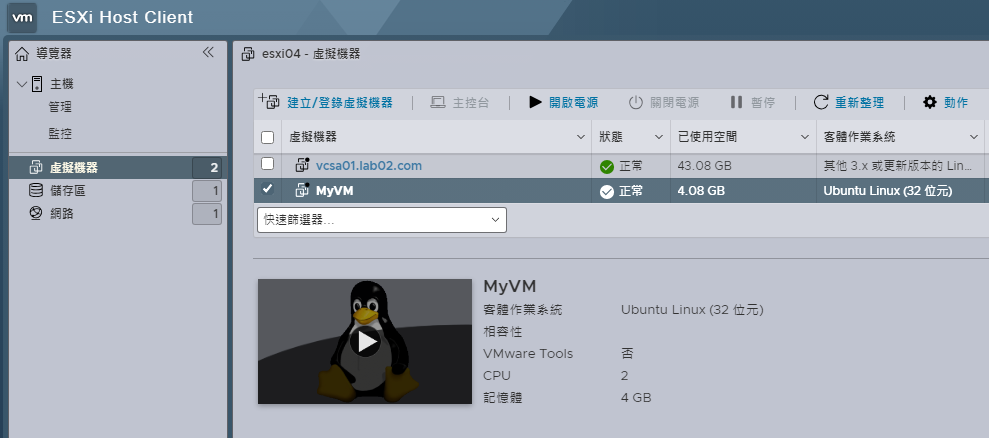Click the network count badge 1

[207, 214]
